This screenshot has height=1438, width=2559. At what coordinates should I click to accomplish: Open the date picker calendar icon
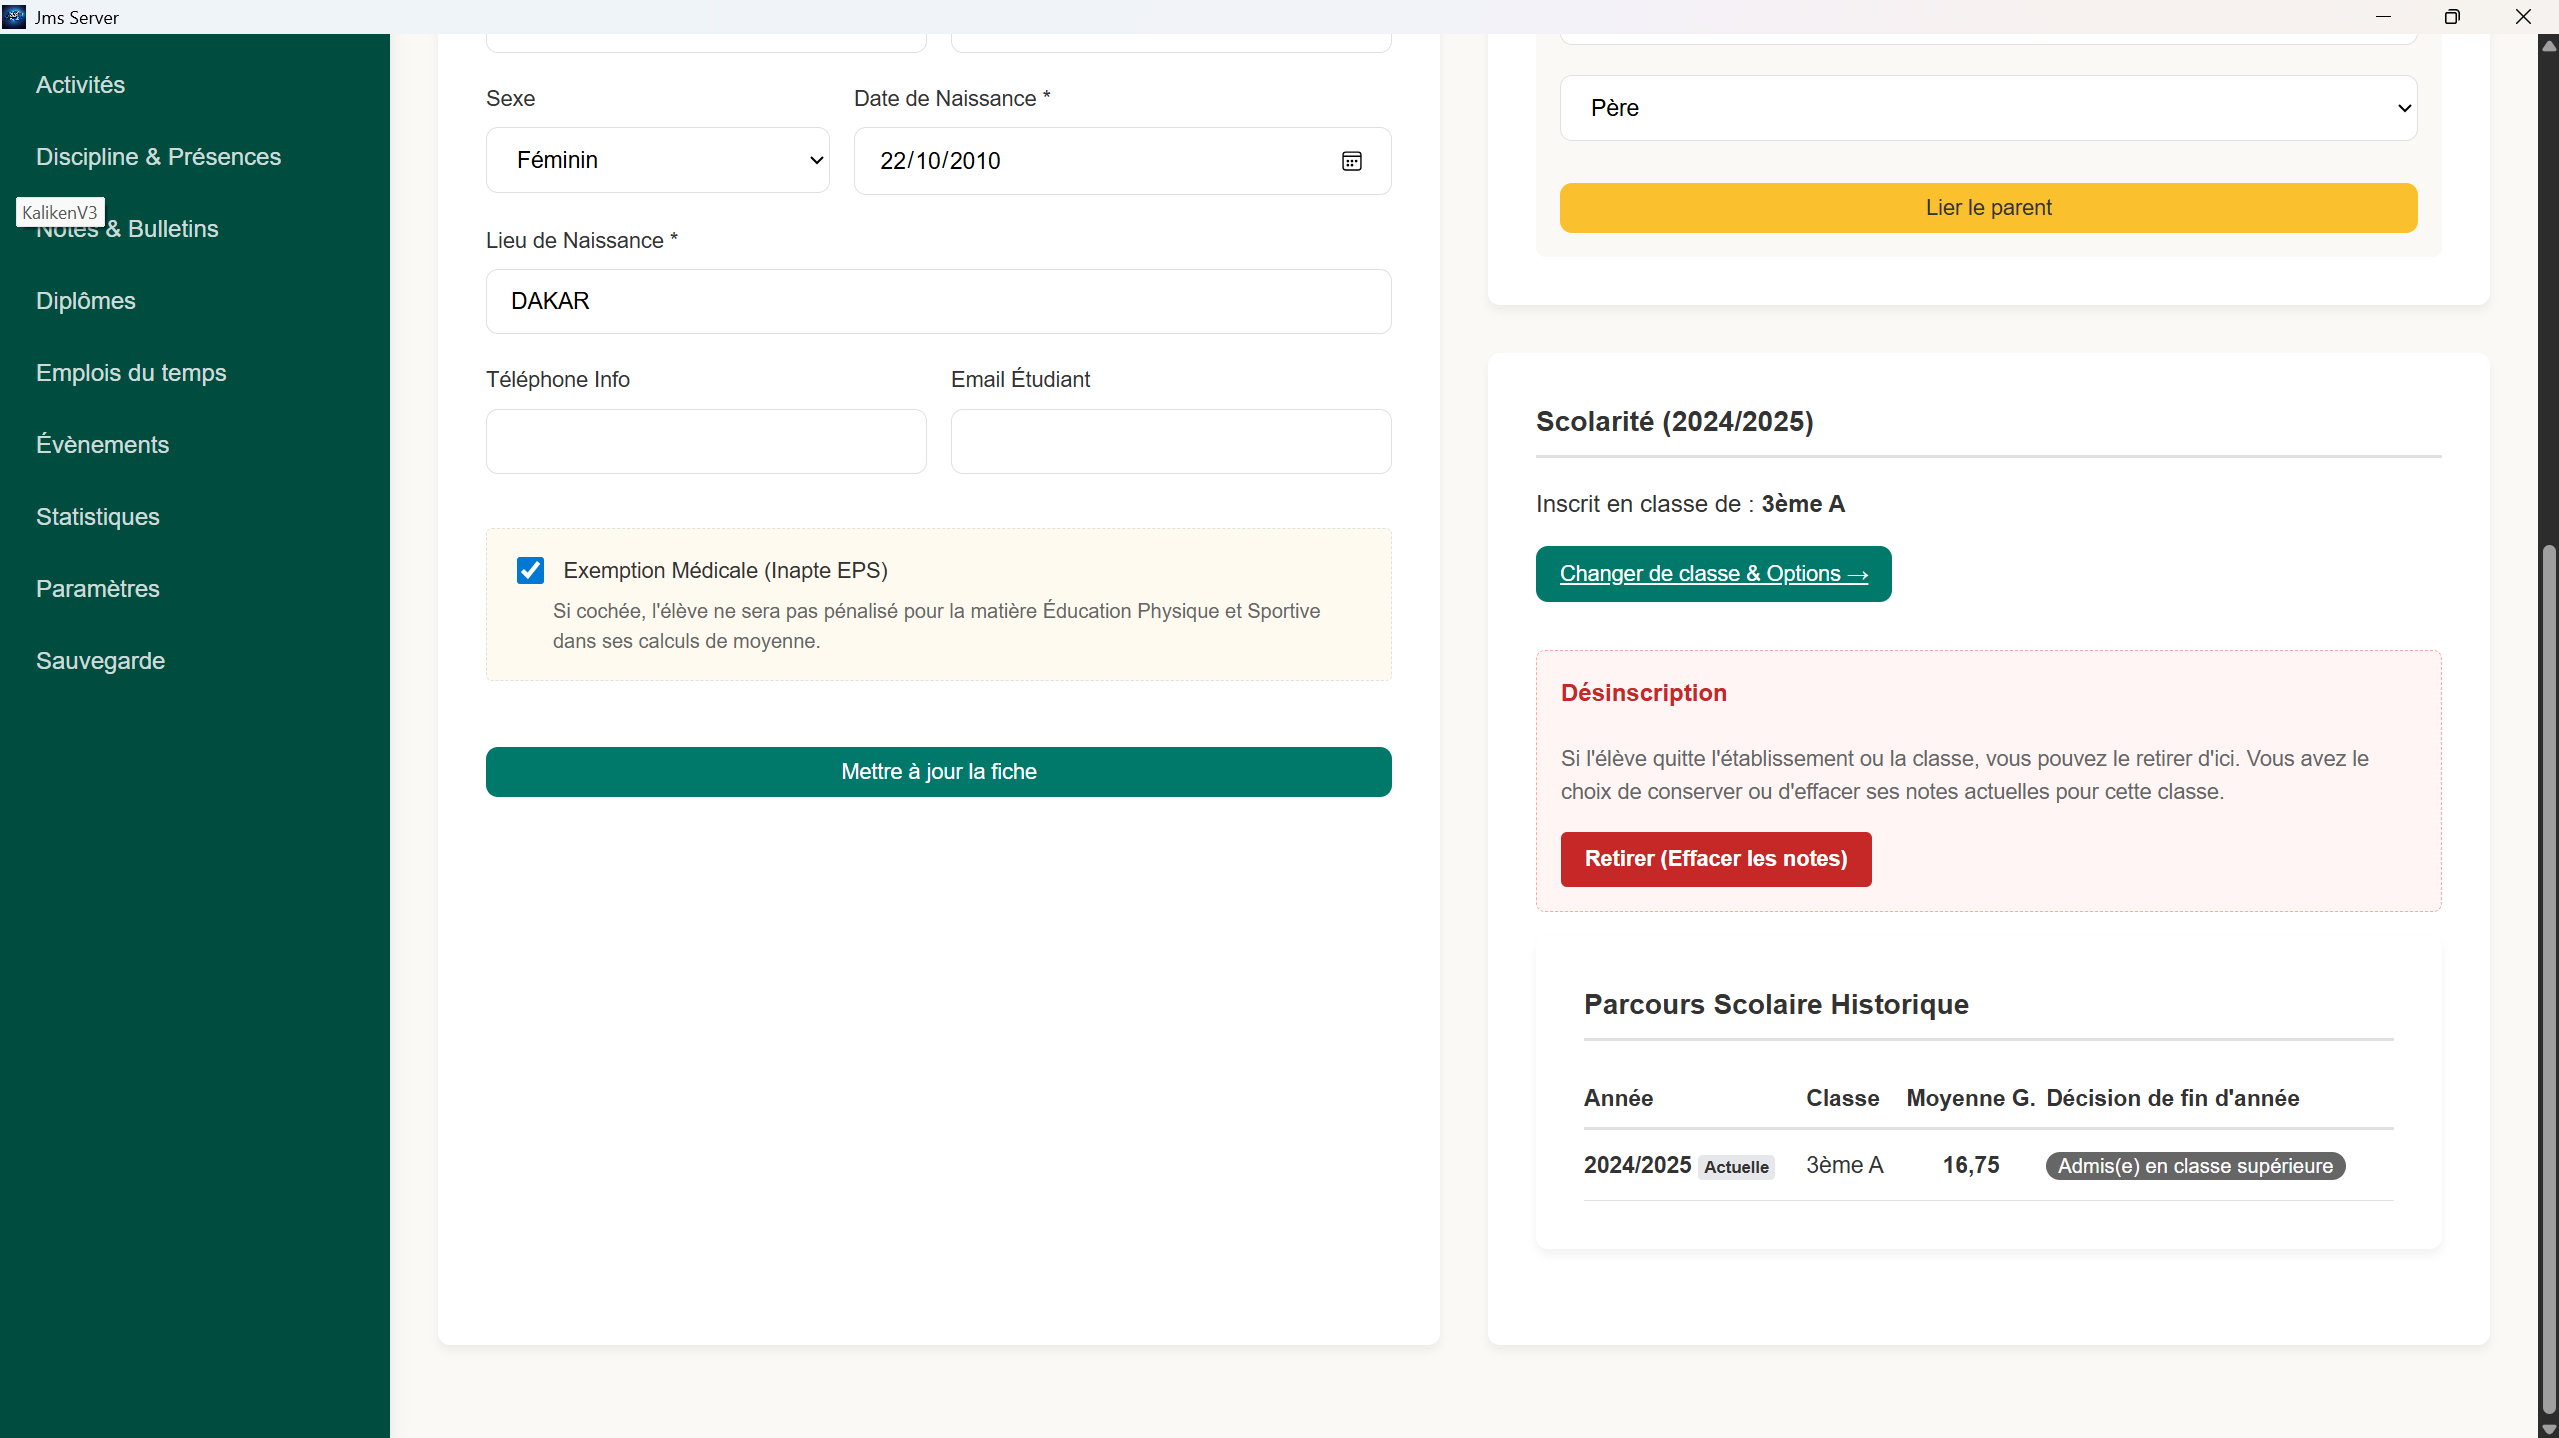tap(1351, 161)
